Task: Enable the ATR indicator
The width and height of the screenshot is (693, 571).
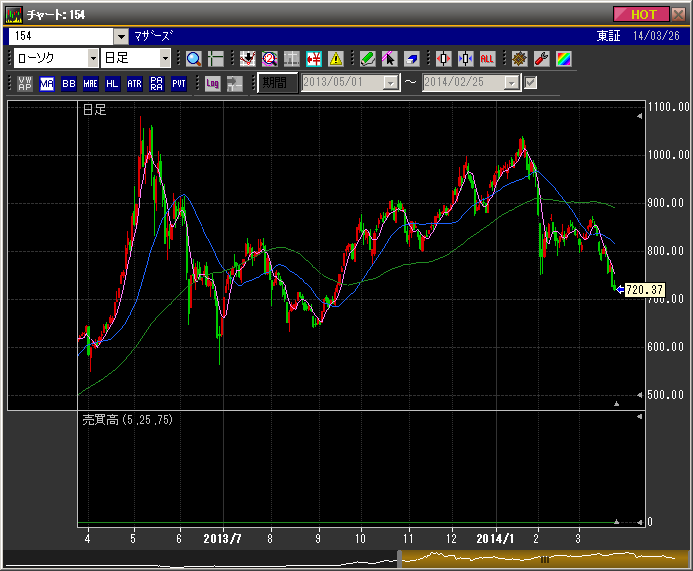Action: [x=135, y=83]
